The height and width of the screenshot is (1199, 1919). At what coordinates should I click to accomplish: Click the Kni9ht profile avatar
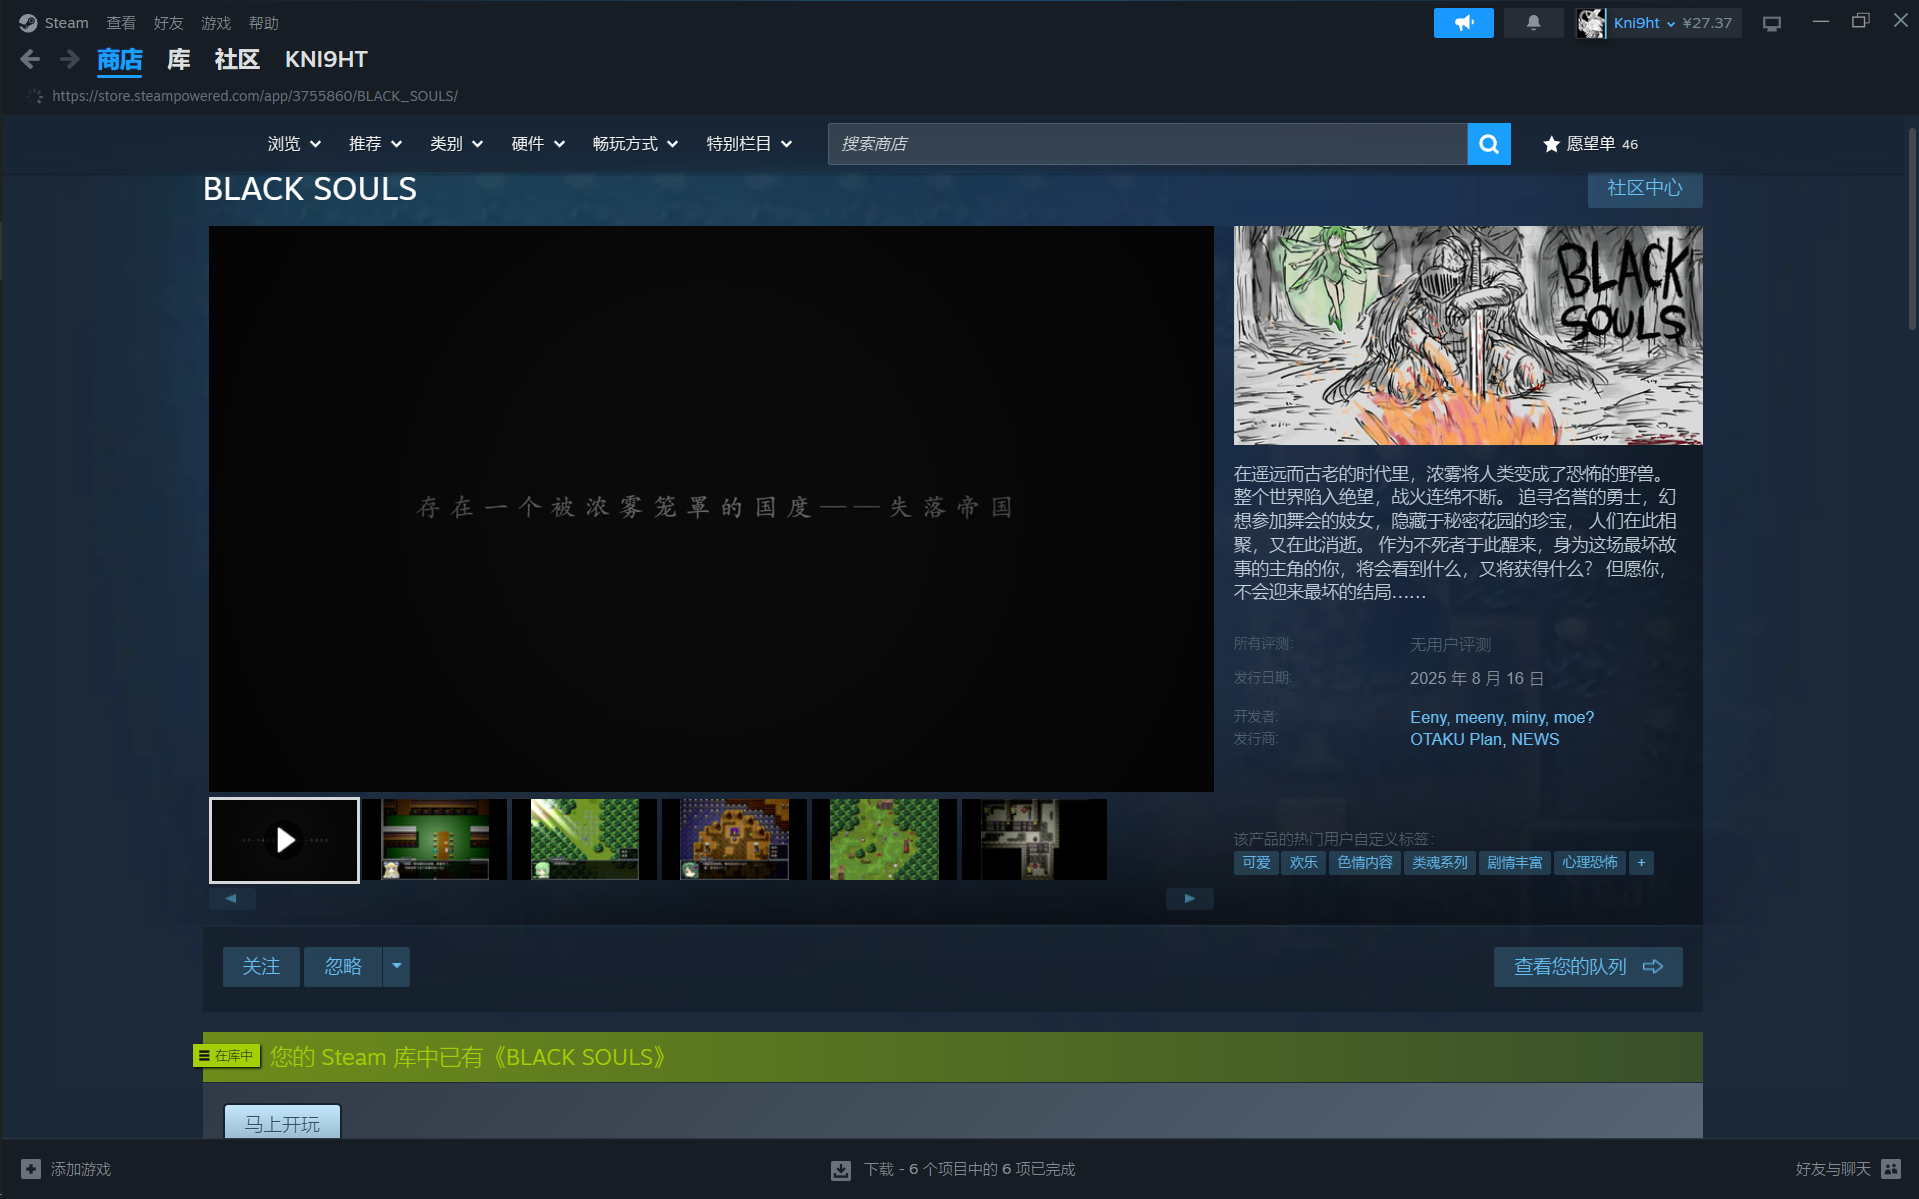pos(1591,23)
